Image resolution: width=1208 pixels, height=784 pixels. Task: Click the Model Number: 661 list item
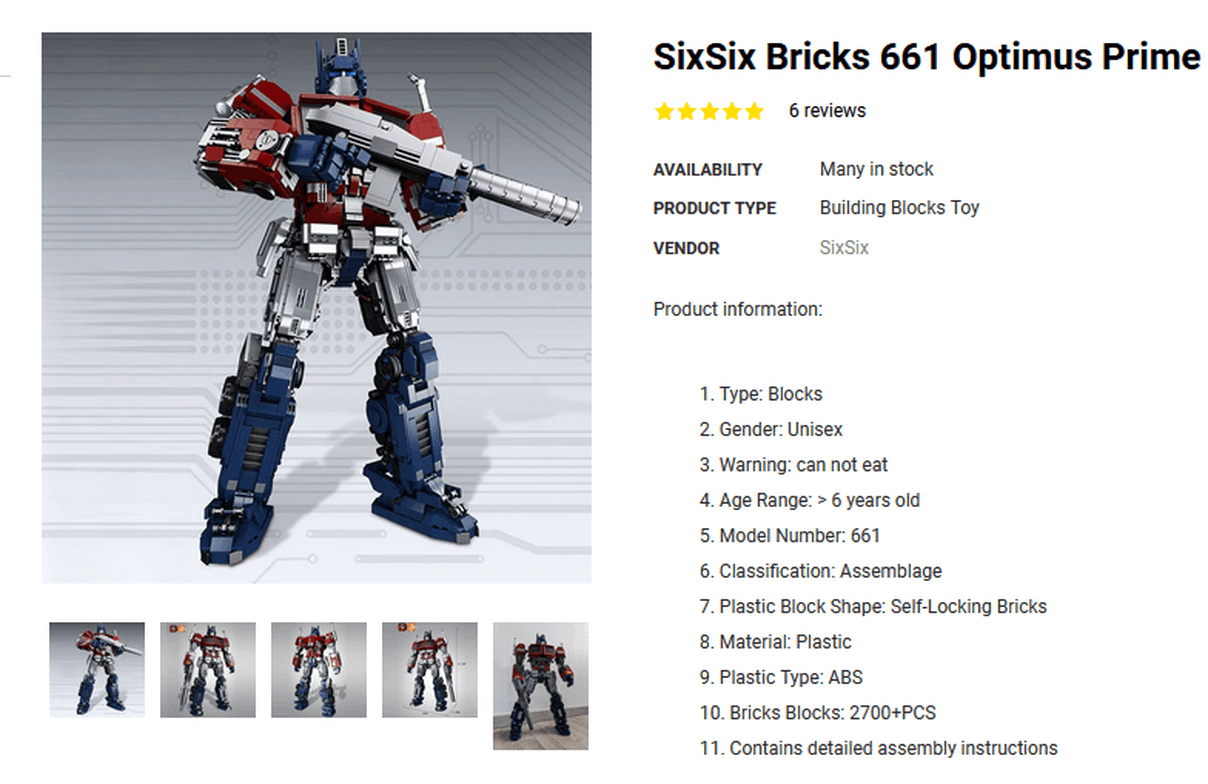(790, 535)
